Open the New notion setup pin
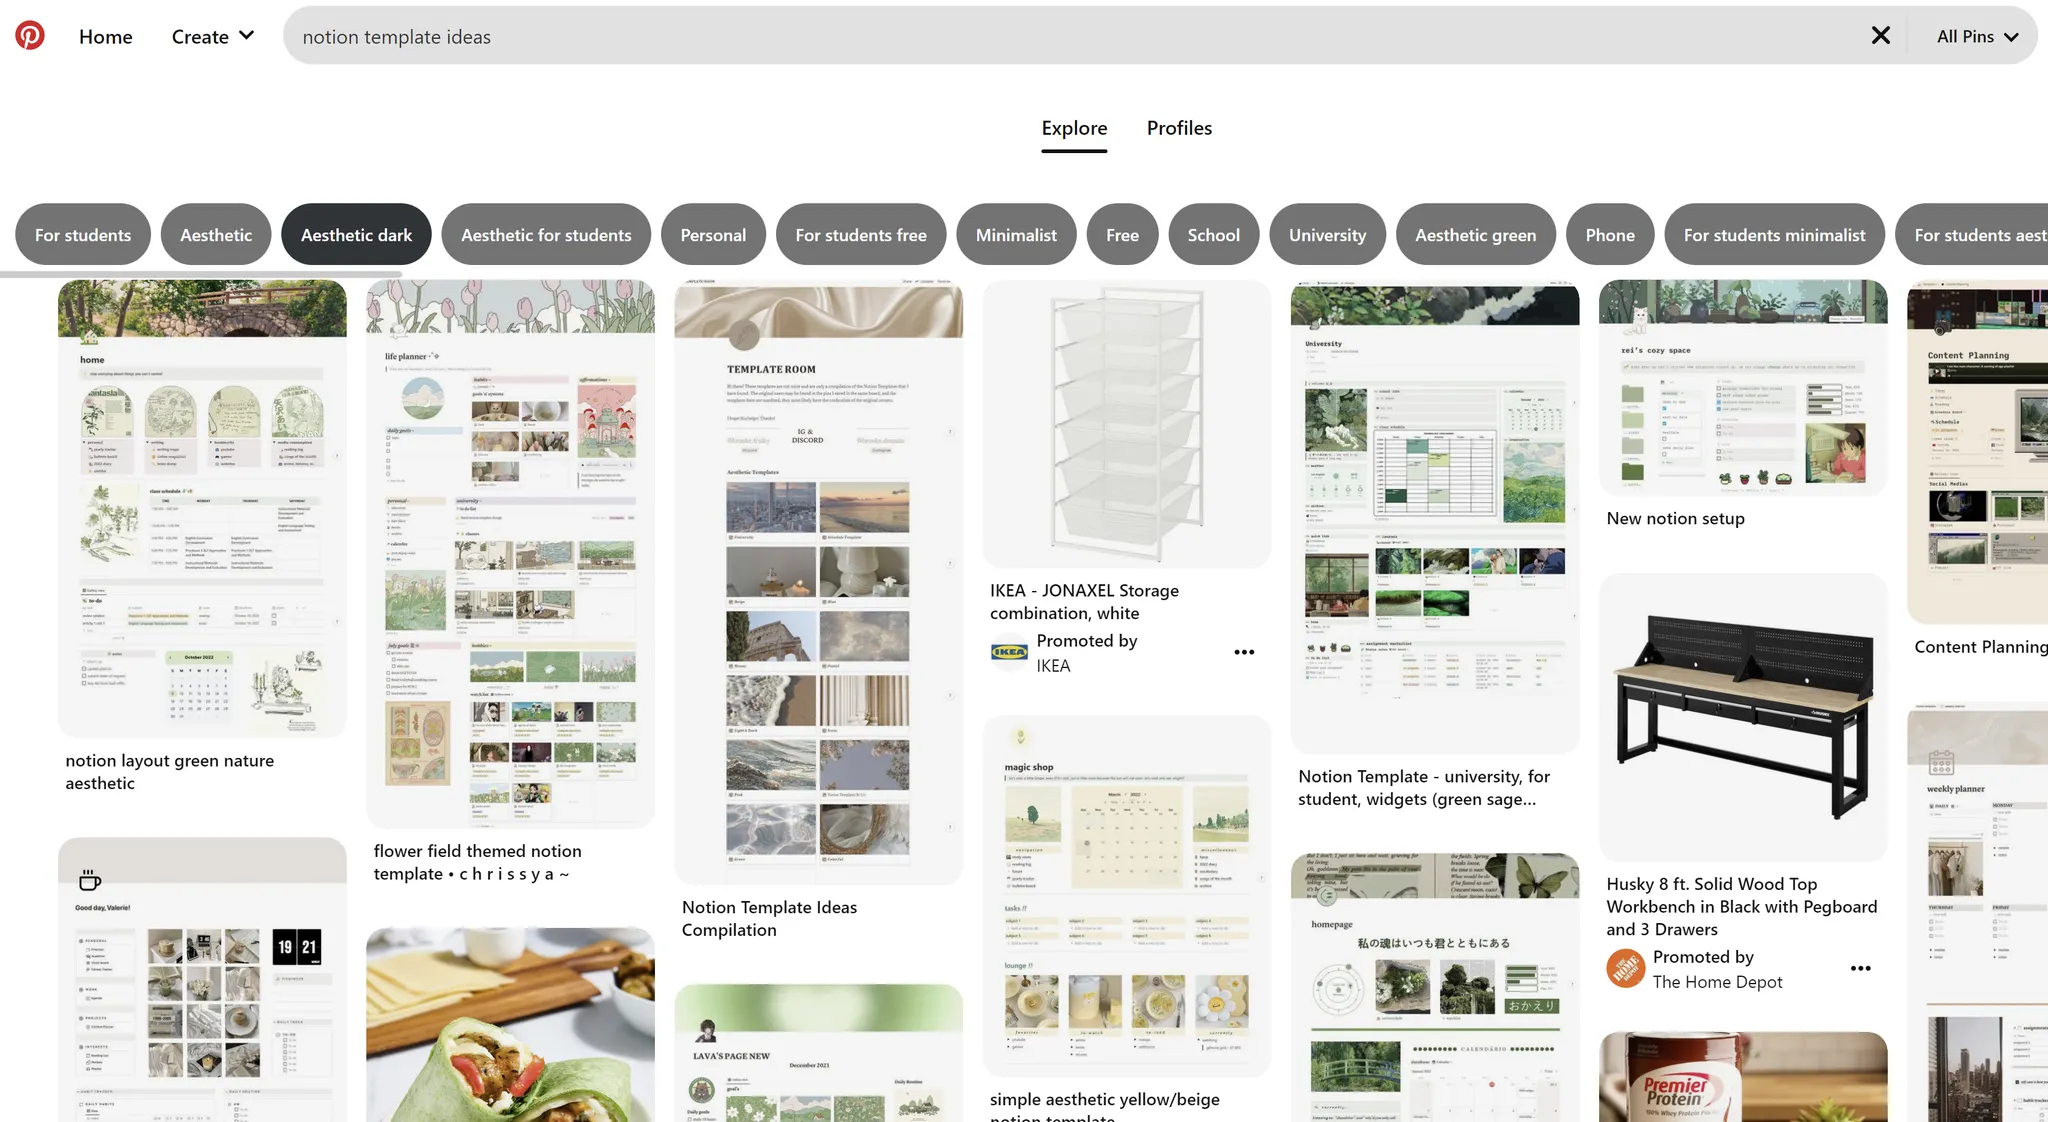Image resolution: width=2048 pixels, height=1122 pixels. [x=1743, y=387]
